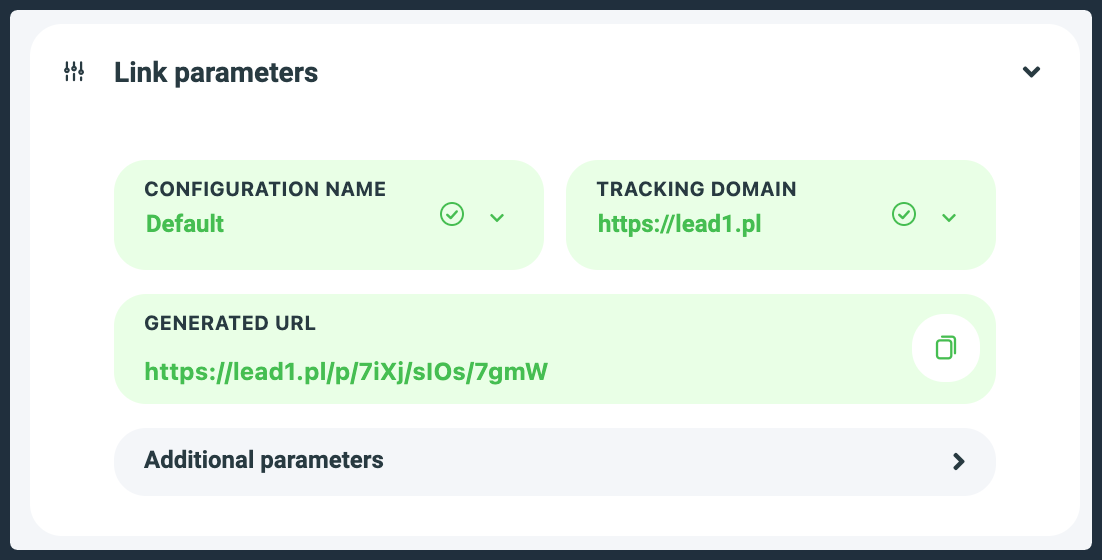Click the checkmark icon in Tracking Domain
Image resolution: width=1102 pixels, height=560 pixels.
pyautogui.click(x=904, y=215)
